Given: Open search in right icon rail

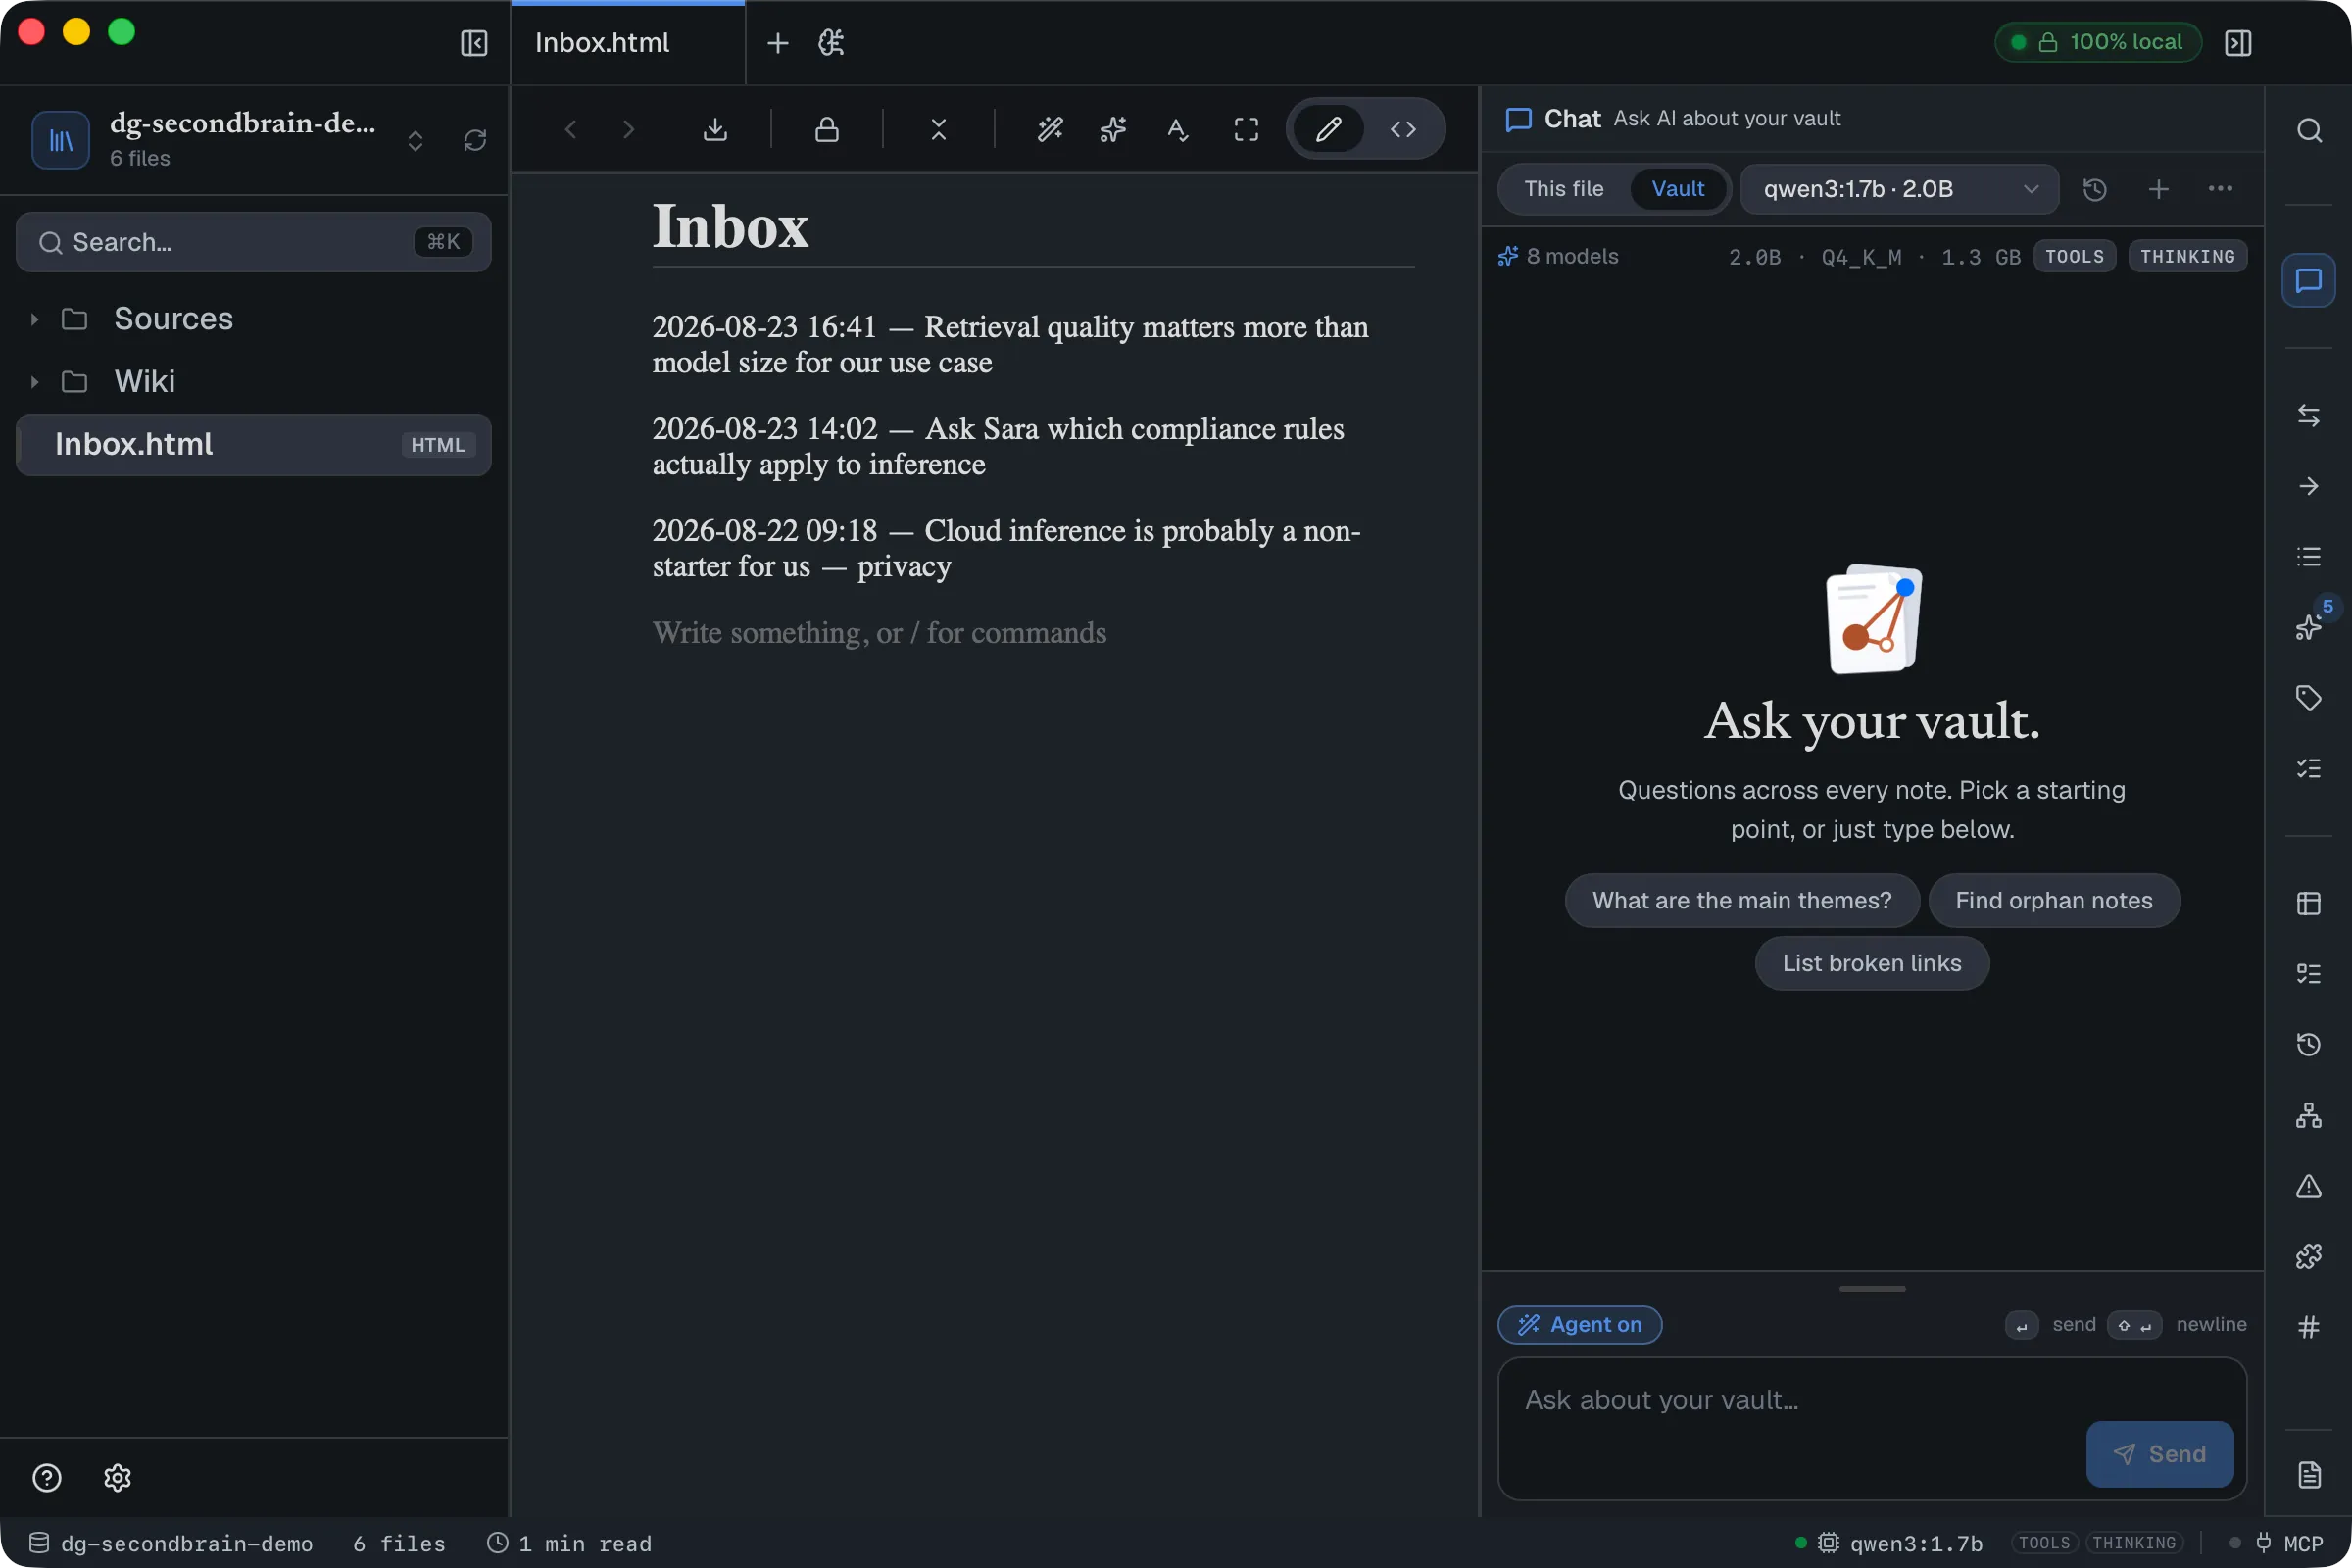Looking at the screenshot, I should tap(2308, 131).
